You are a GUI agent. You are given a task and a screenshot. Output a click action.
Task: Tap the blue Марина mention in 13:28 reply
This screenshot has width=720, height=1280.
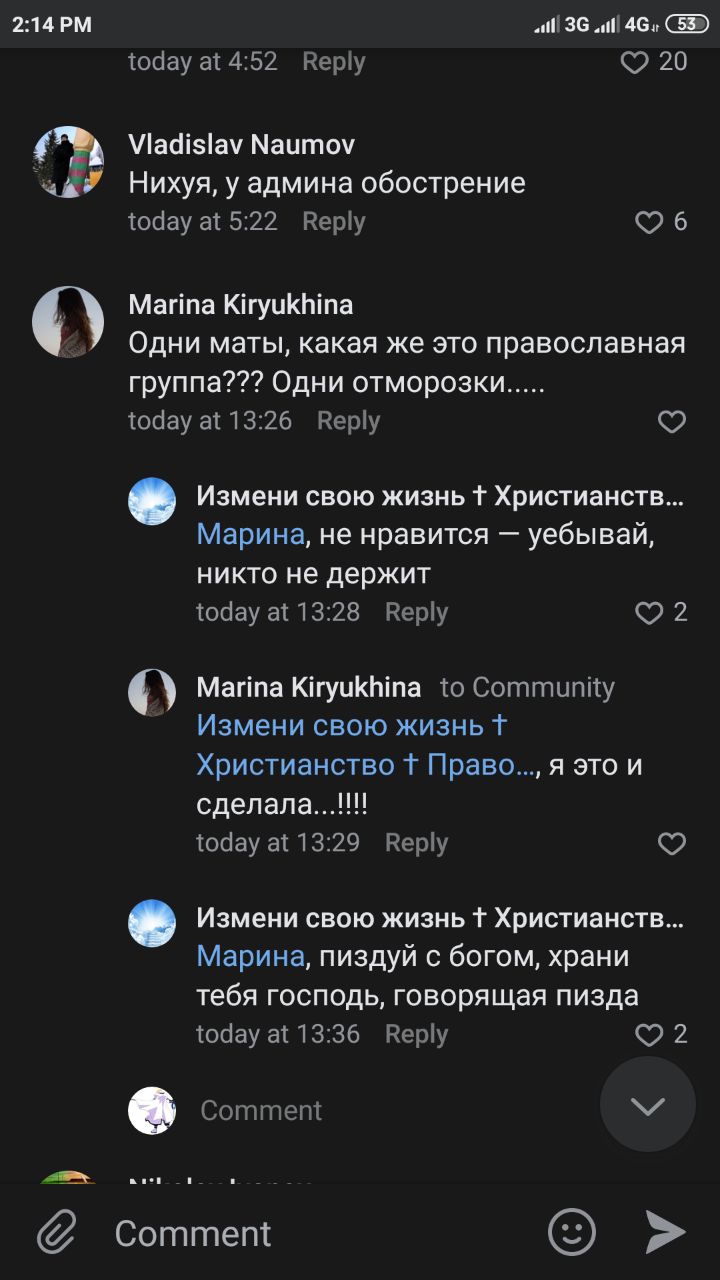(250, 534)
